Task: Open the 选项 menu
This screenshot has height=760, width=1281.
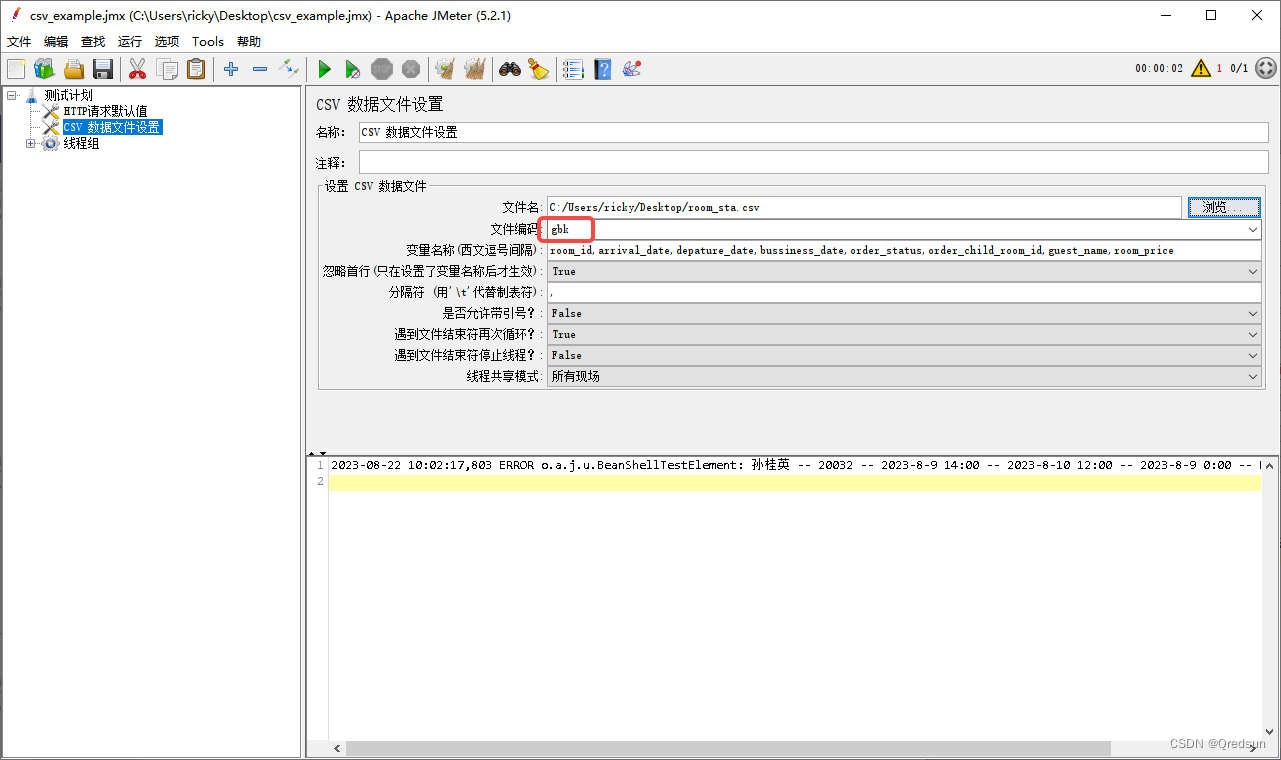Action: (167, 41)
